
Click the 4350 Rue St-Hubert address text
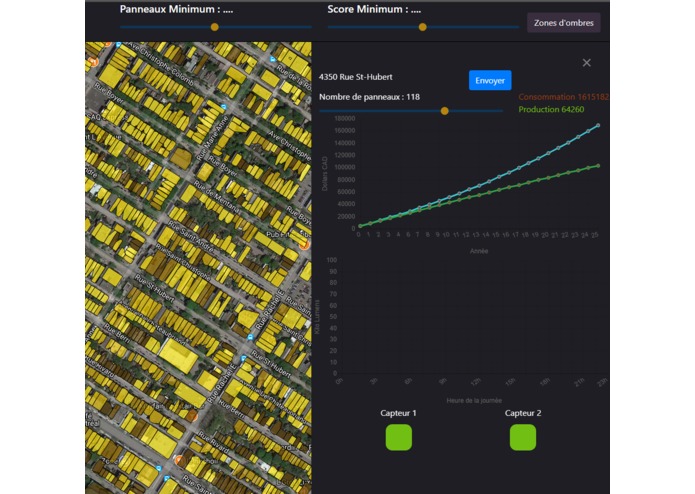(355, 77)
